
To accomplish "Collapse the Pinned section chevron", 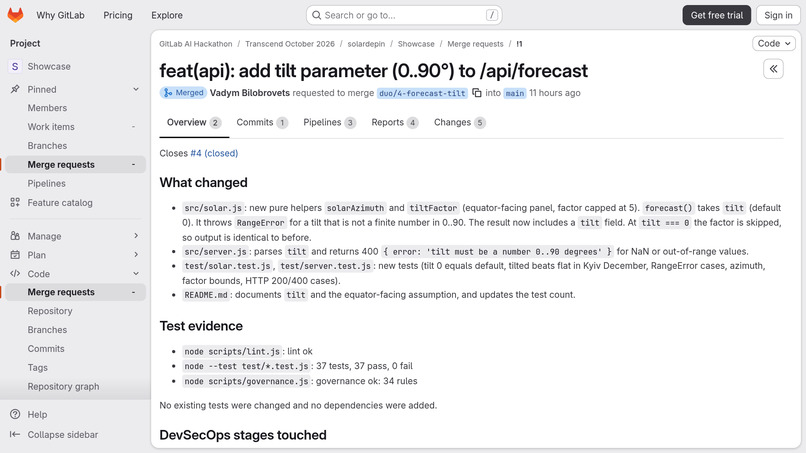I will coord(136,89).
